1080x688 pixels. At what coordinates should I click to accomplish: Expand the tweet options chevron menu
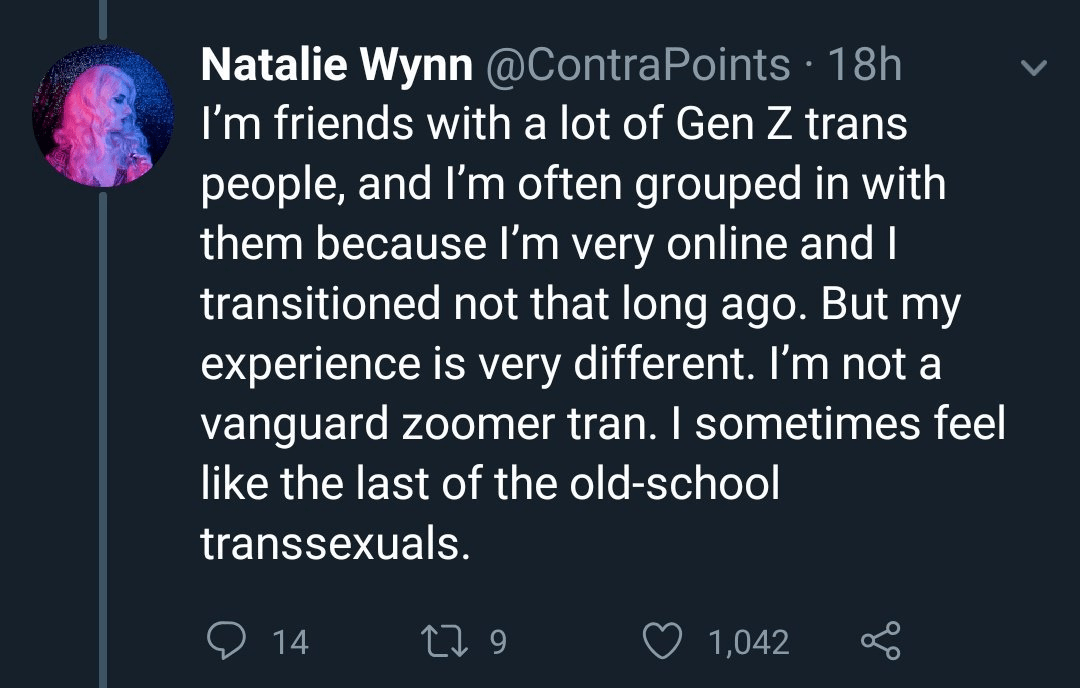(x=1033, y=67)
